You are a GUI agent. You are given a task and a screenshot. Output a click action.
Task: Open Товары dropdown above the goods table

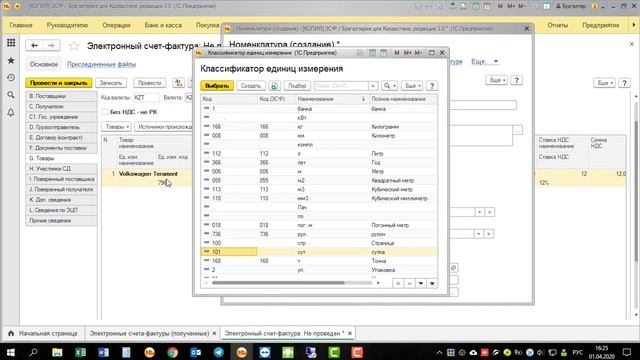[x=116, y=127]
